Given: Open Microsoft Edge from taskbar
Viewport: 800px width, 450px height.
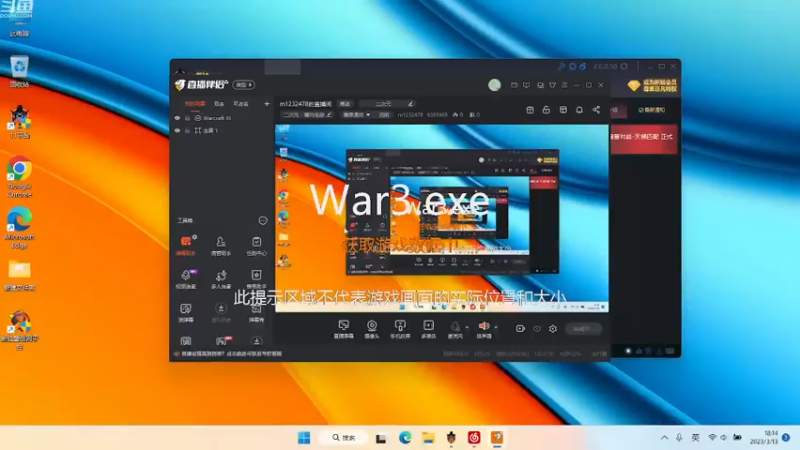Looking at the screenshot, I should (x=405, y=438).
